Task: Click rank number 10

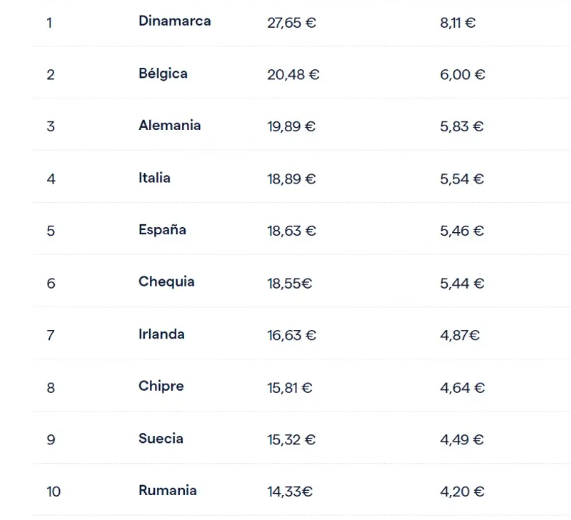Action: pos(53,492)
